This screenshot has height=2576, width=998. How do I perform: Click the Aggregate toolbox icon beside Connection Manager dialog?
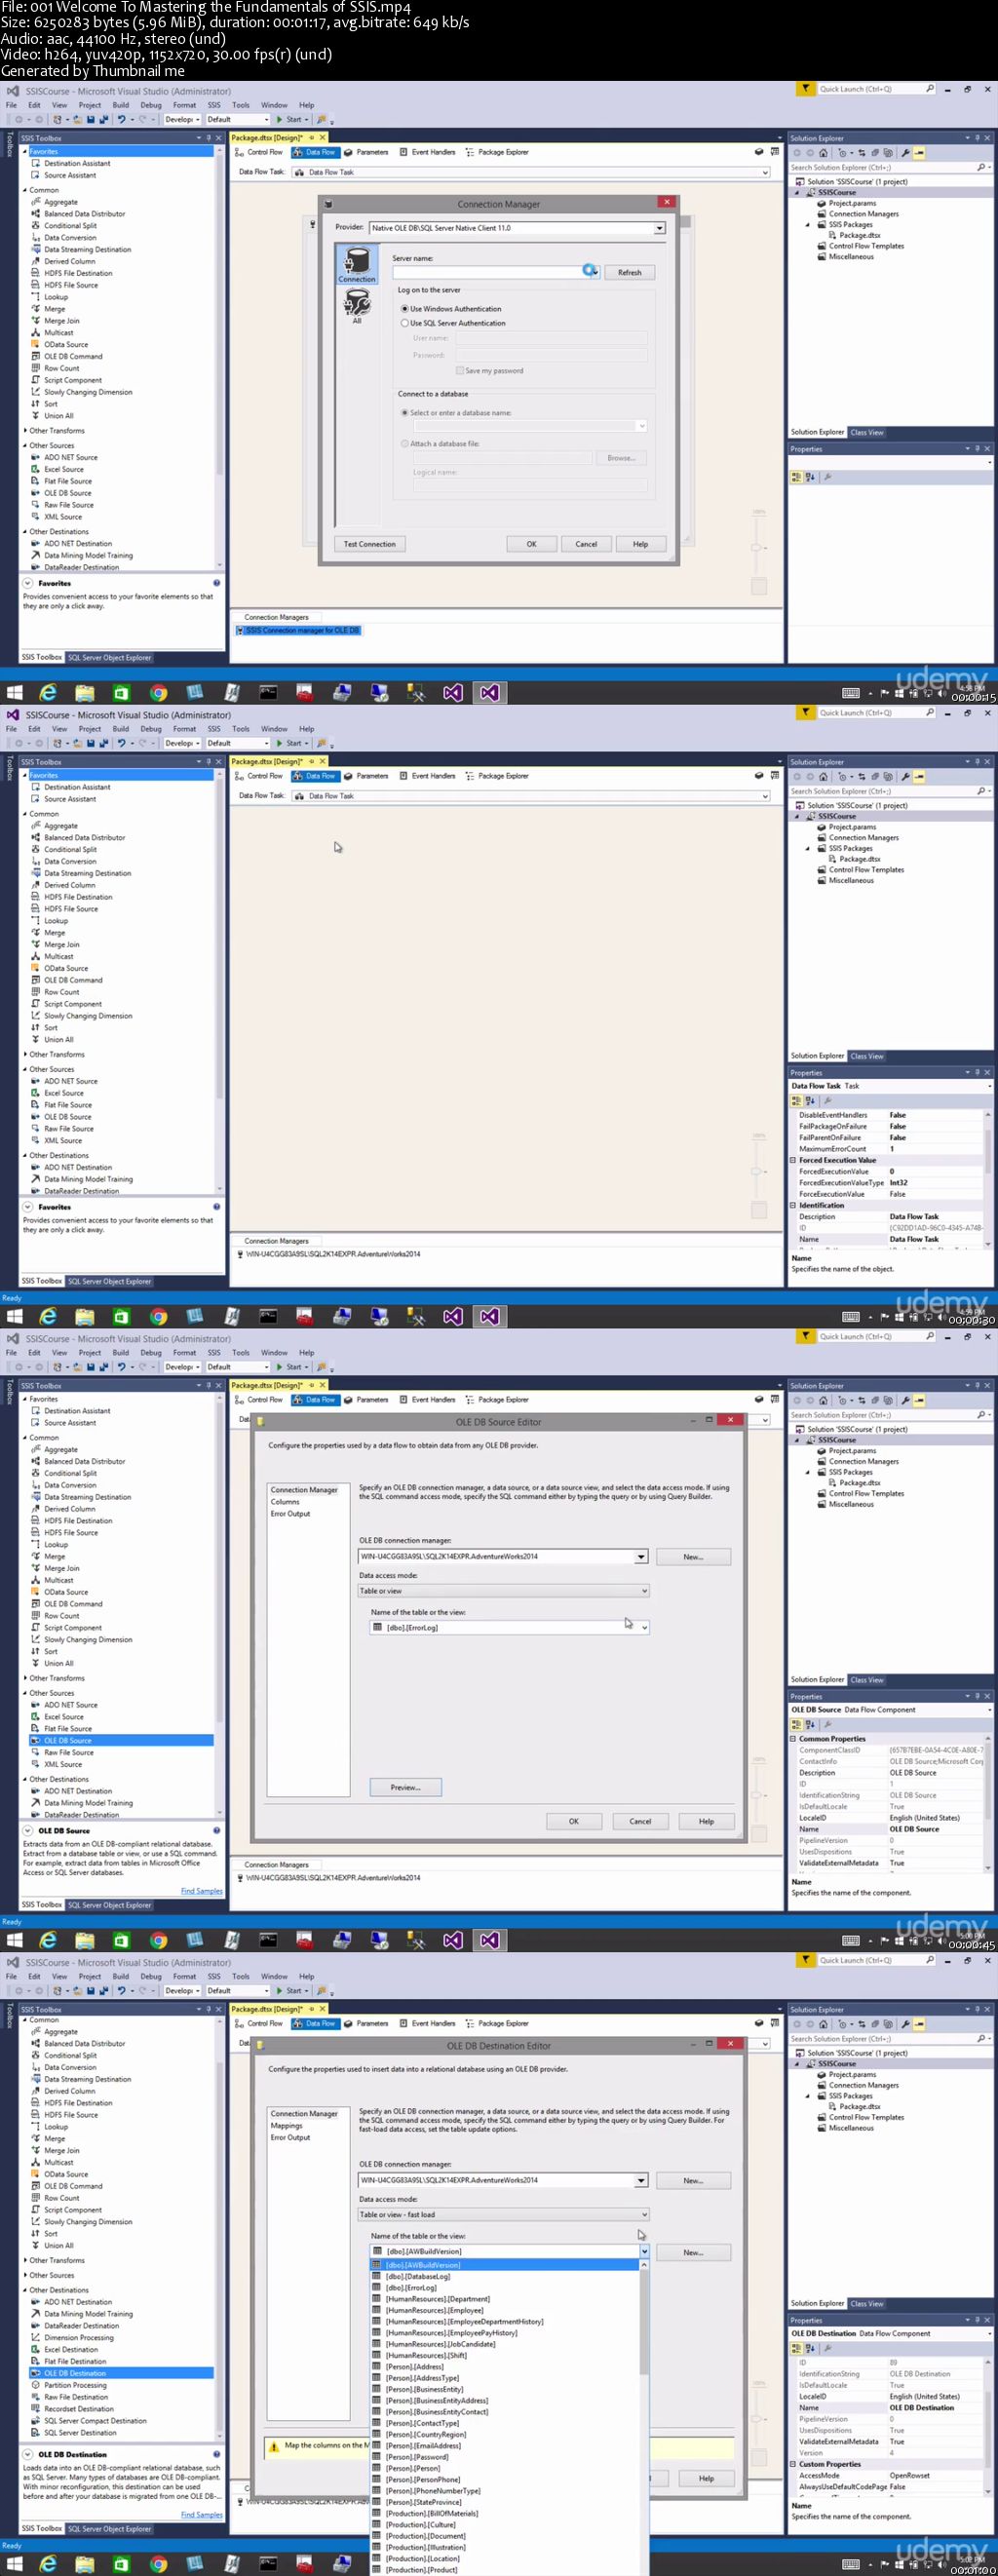[x=36, y=201]
